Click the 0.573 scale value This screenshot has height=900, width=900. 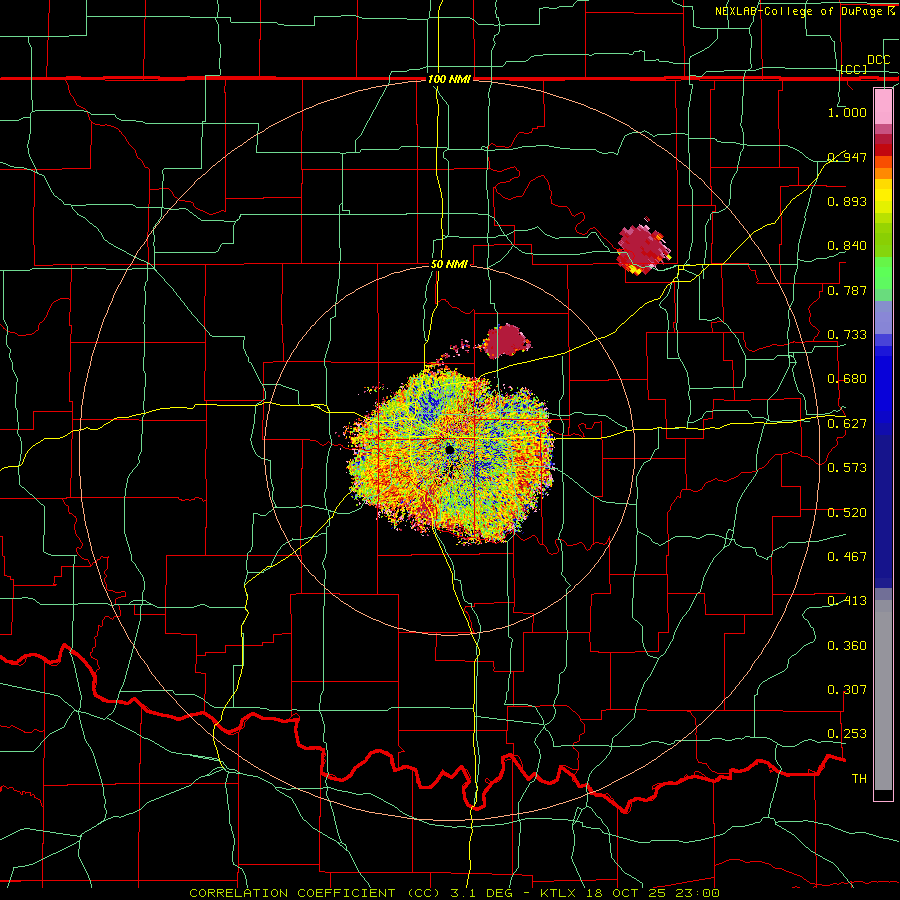(847, 468)
